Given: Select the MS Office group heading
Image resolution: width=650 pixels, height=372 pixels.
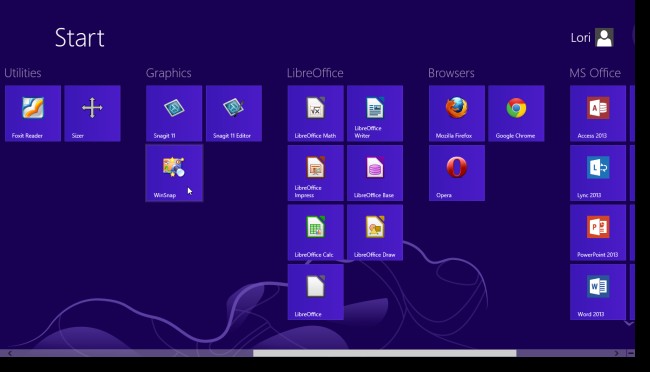Looking at the screenshot, I should [x=595, y=73].
